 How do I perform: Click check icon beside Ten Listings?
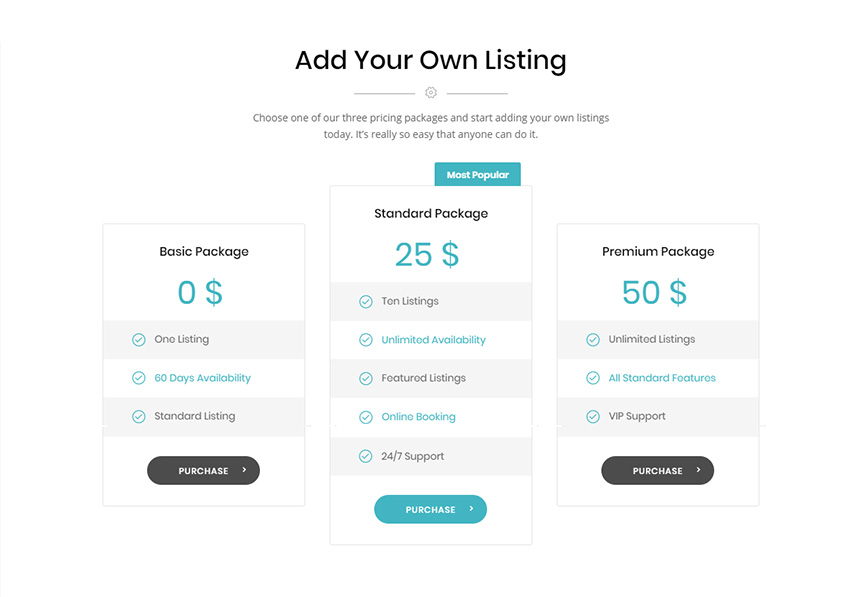point(366,301)
